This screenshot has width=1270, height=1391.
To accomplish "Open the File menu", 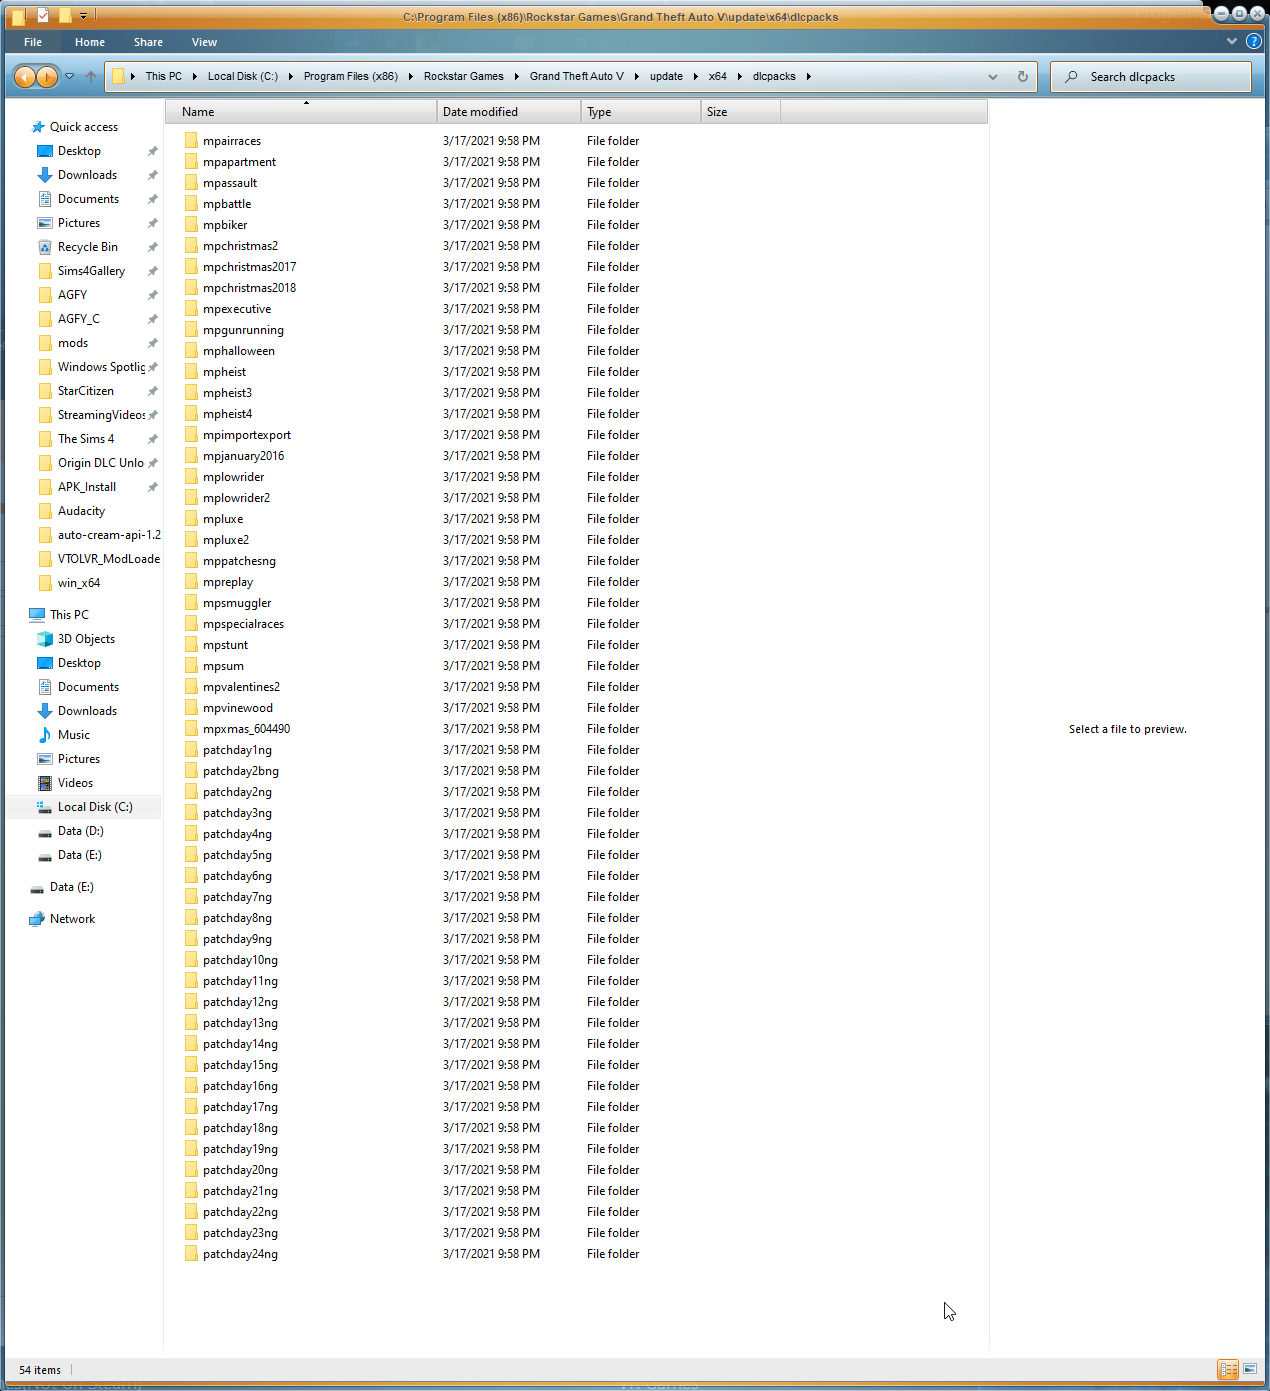I will point(33,42).
